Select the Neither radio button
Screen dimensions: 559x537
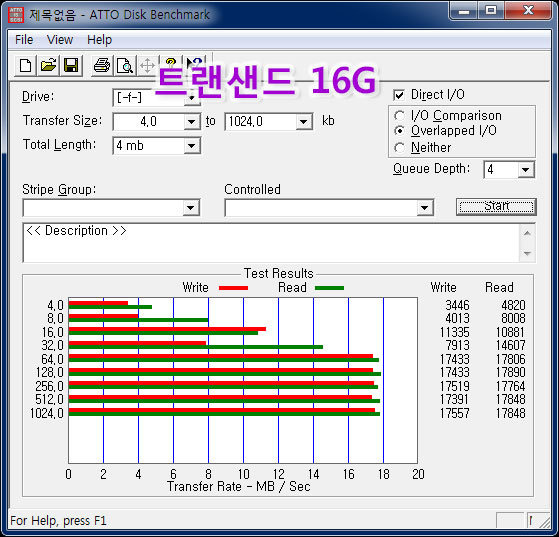tap(399, 147)
